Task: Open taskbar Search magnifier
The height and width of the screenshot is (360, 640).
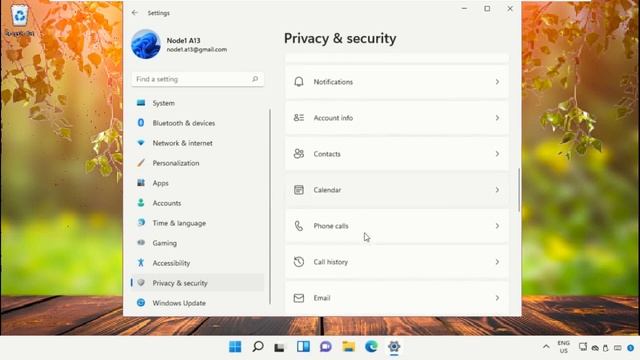Action: point(258,347)
